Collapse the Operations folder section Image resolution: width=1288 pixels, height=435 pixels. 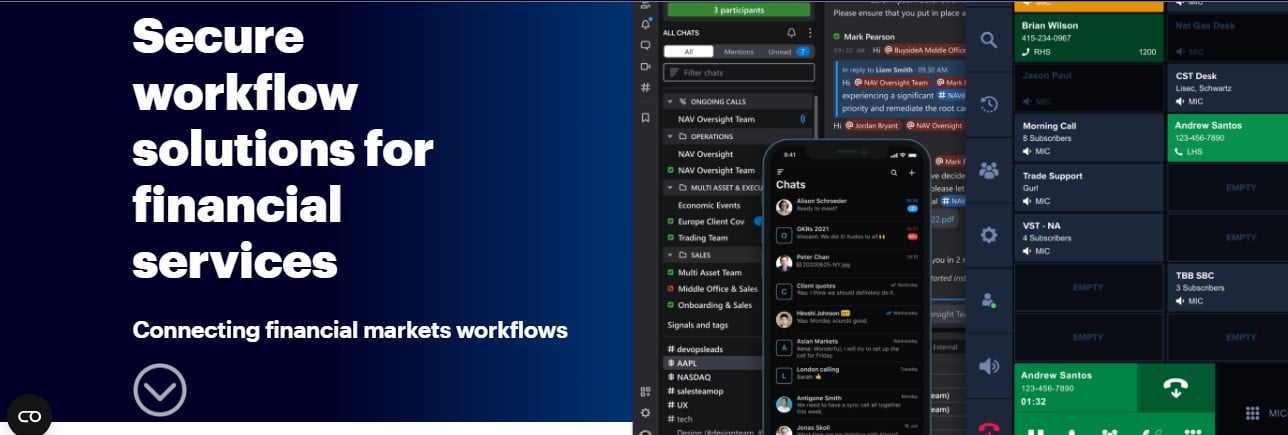pyautogui.click(x=670, y=136)
